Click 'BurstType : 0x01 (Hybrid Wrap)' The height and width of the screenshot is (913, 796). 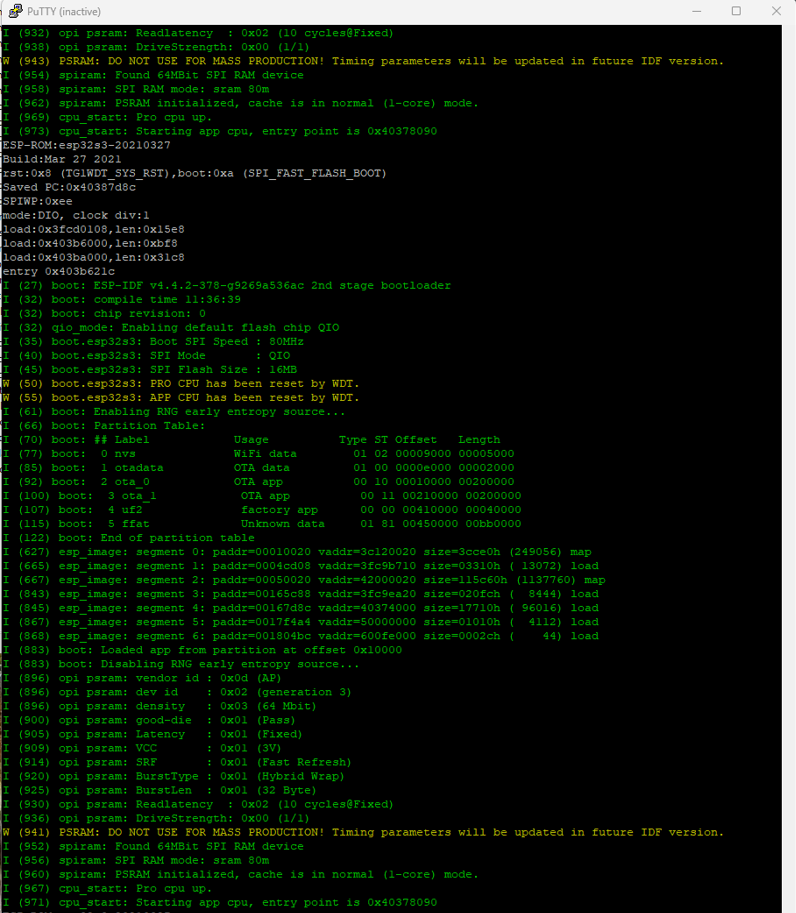click(240, 776)
